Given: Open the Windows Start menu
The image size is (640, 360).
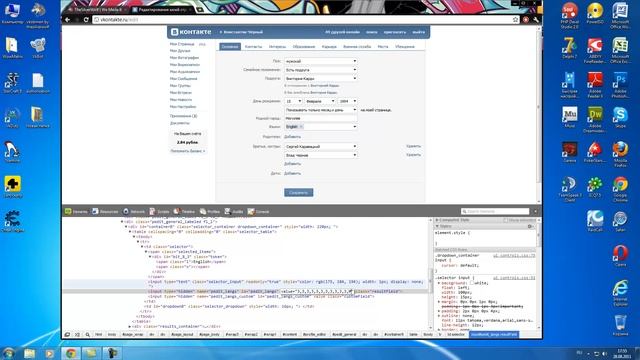Looking at the screenshot, I should click(9, 353).
